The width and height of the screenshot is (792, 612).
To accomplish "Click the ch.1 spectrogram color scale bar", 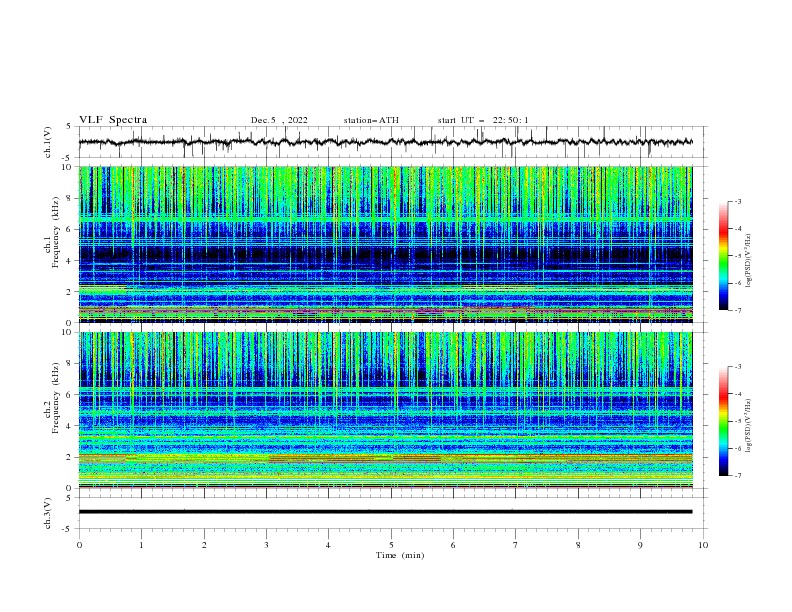I will point(723,256).
